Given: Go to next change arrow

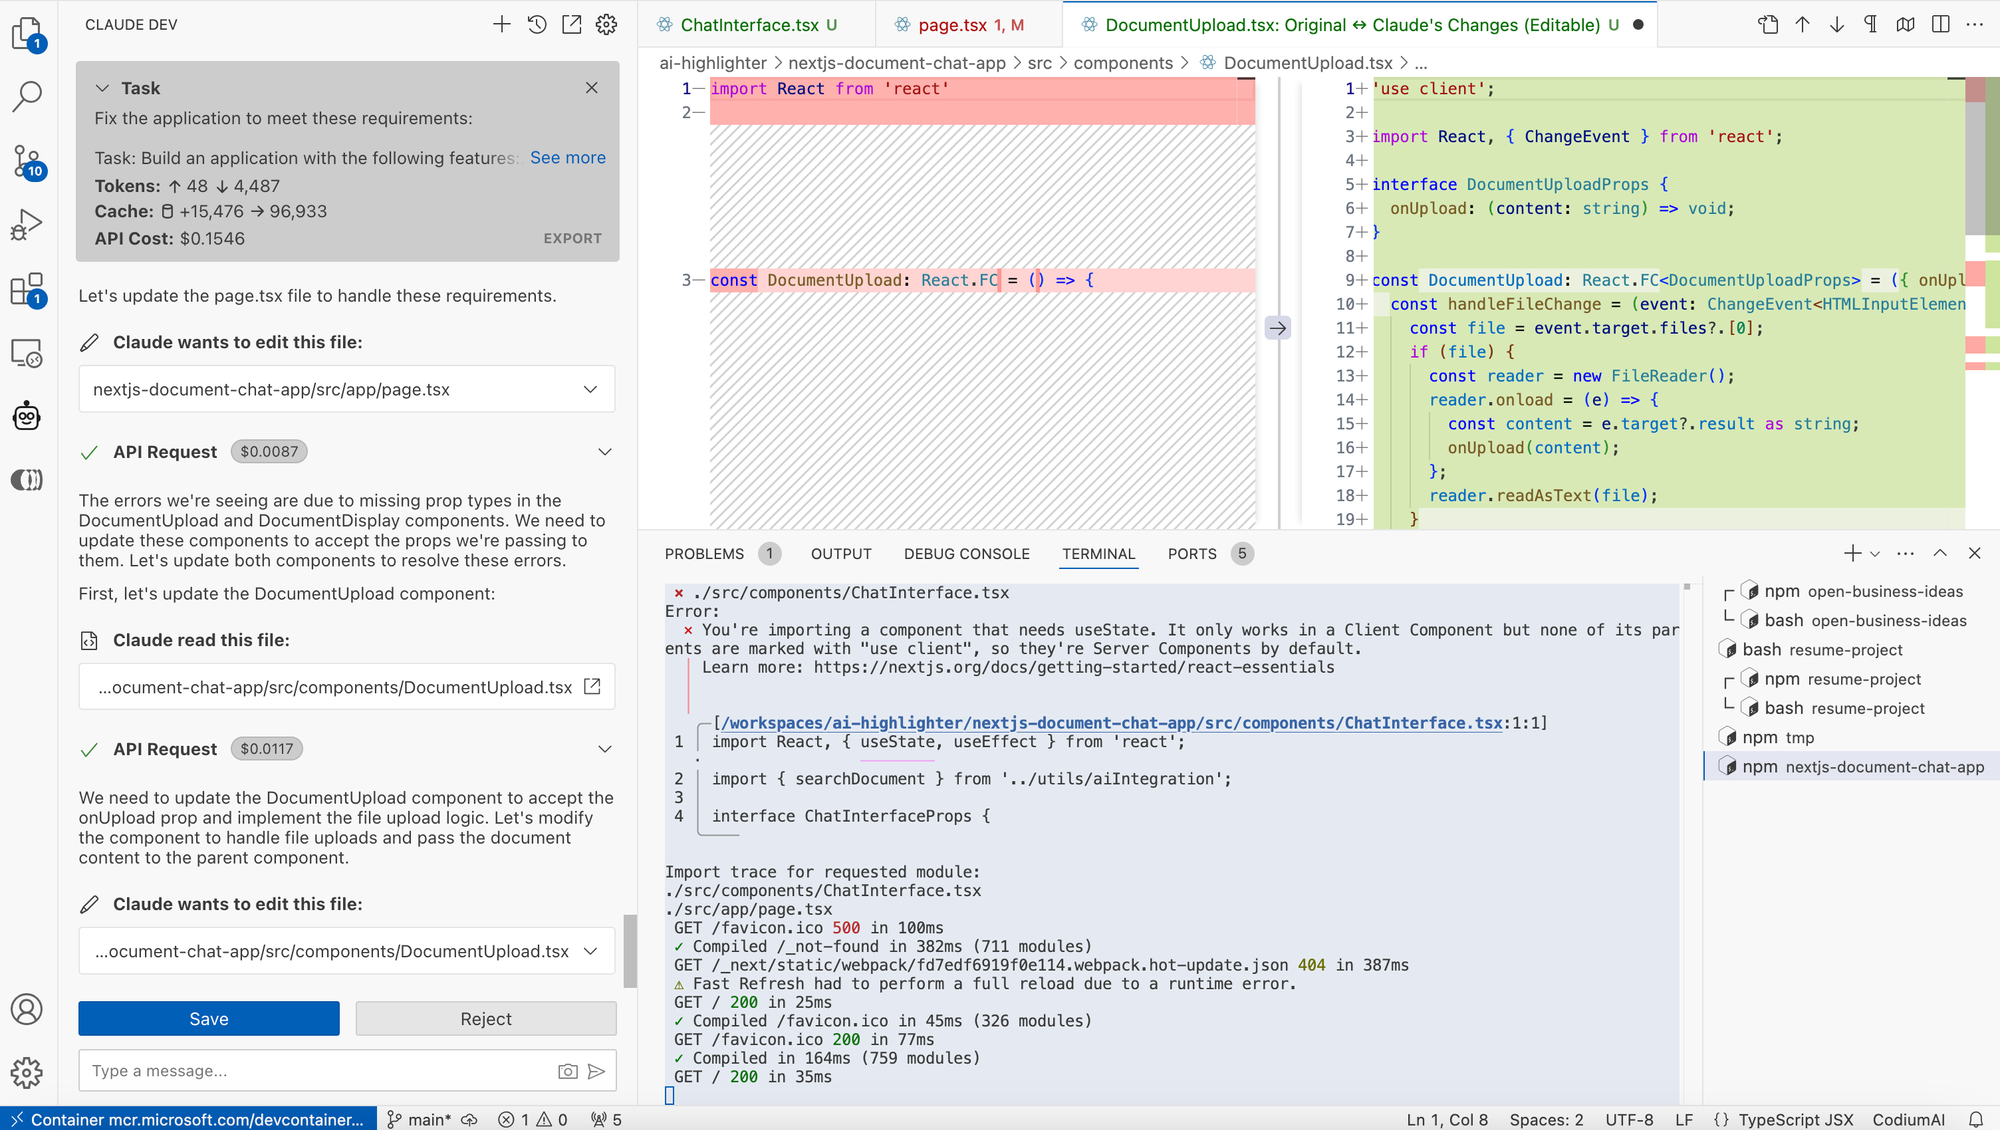Looking at the screenshot, I should (1837, 25).
